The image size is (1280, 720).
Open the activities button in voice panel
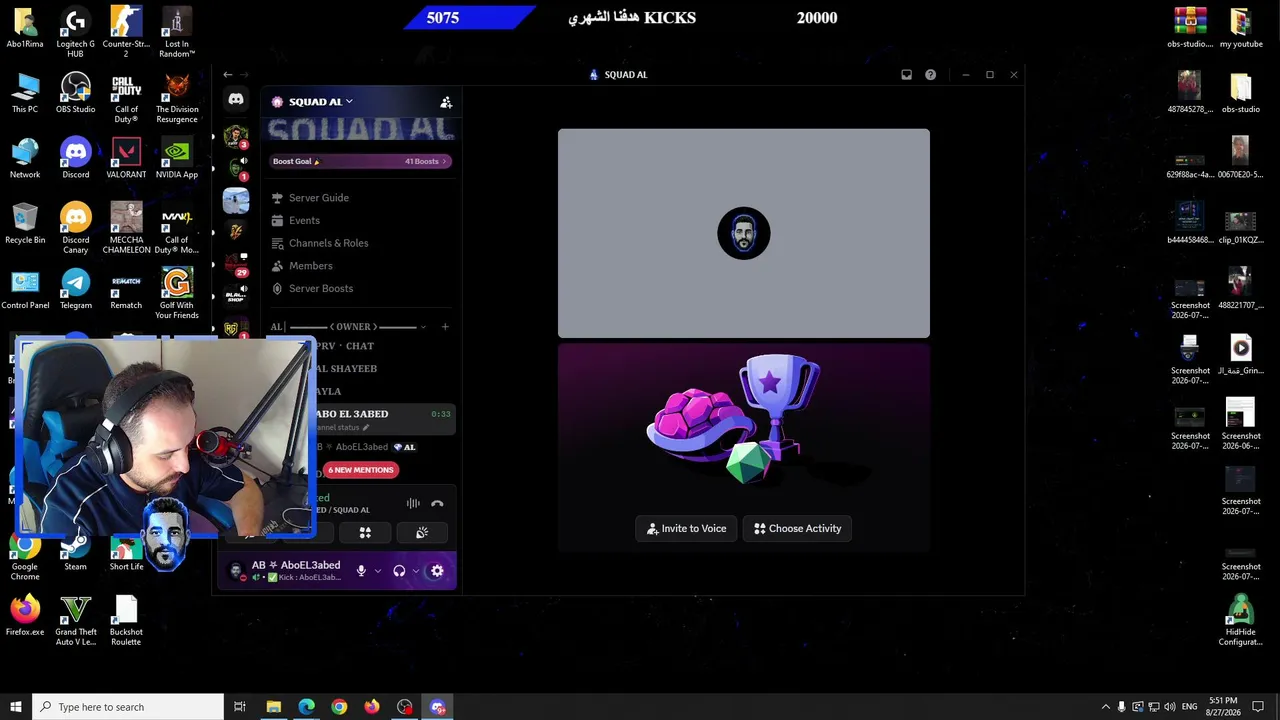point(365,533)
